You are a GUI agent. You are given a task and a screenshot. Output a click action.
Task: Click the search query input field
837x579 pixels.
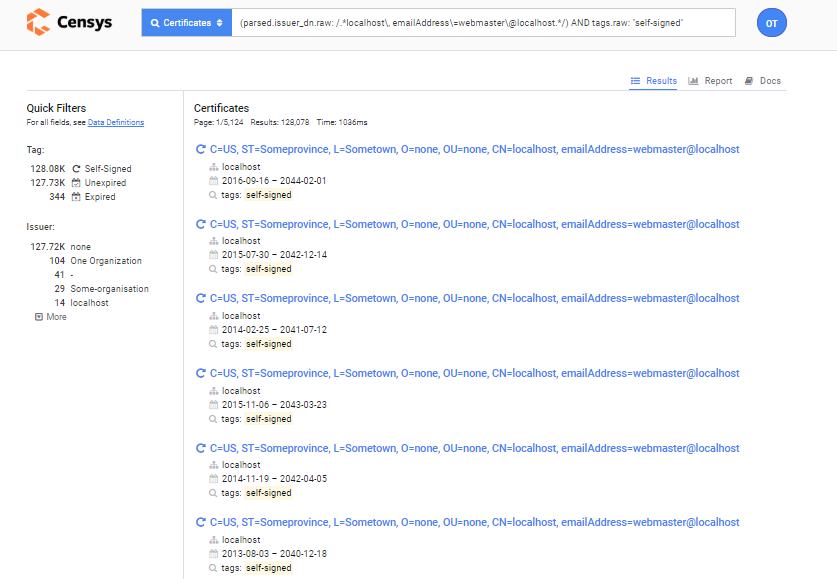[x=484, y=23]
